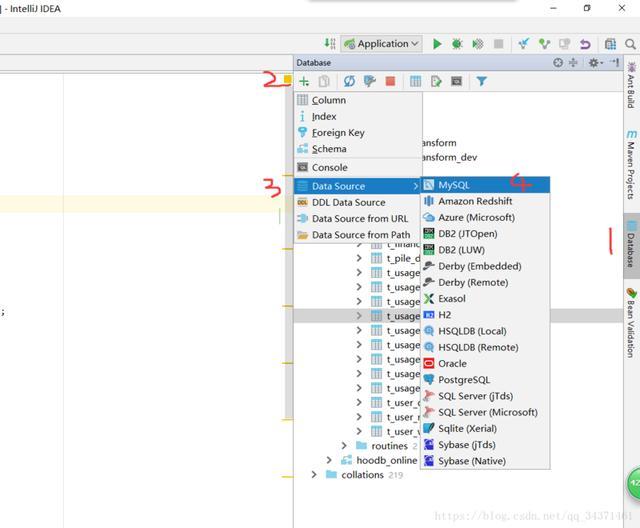Choose PostgreSQL in the data source submenu
The image size is (640, 528).
coord(464,380)
